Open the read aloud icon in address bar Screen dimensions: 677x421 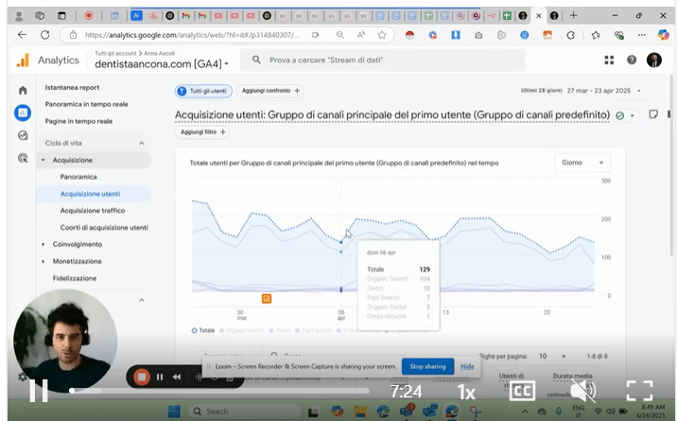point(361,35)
